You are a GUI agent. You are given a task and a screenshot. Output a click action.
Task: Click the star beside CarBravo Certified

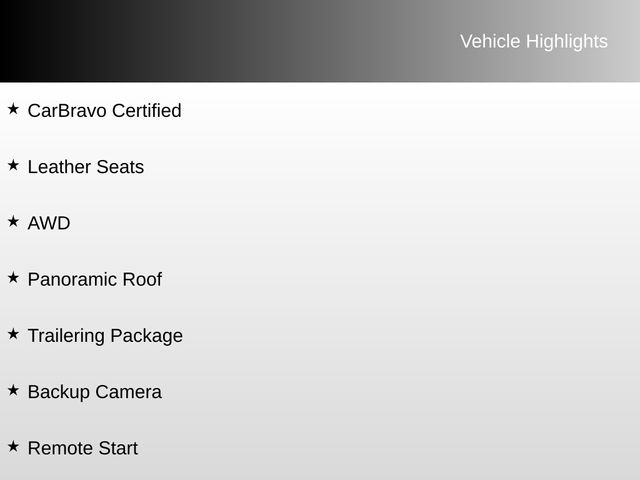[13, 109]
